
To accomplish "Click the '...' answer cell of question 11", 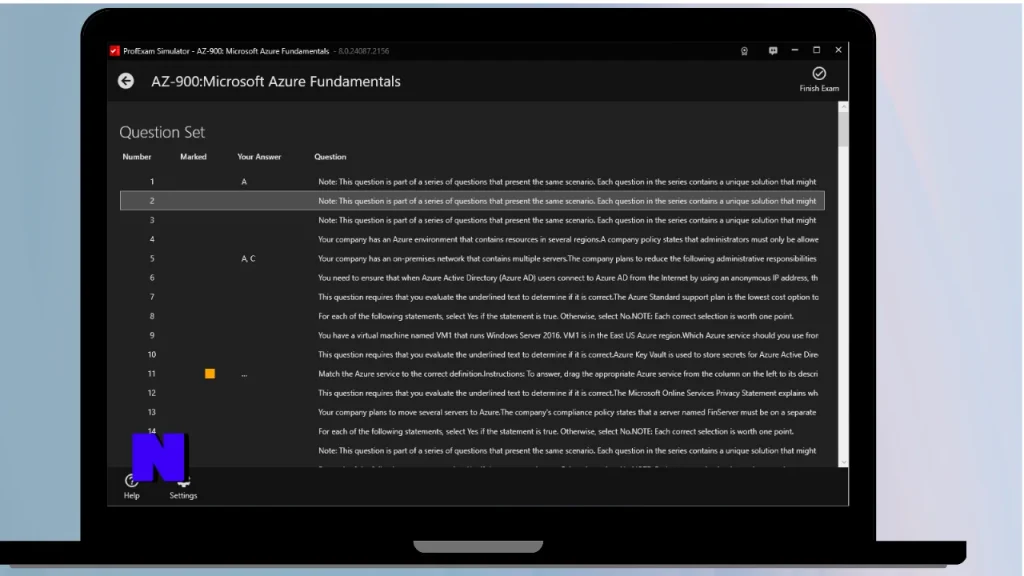I will [244, 374].
